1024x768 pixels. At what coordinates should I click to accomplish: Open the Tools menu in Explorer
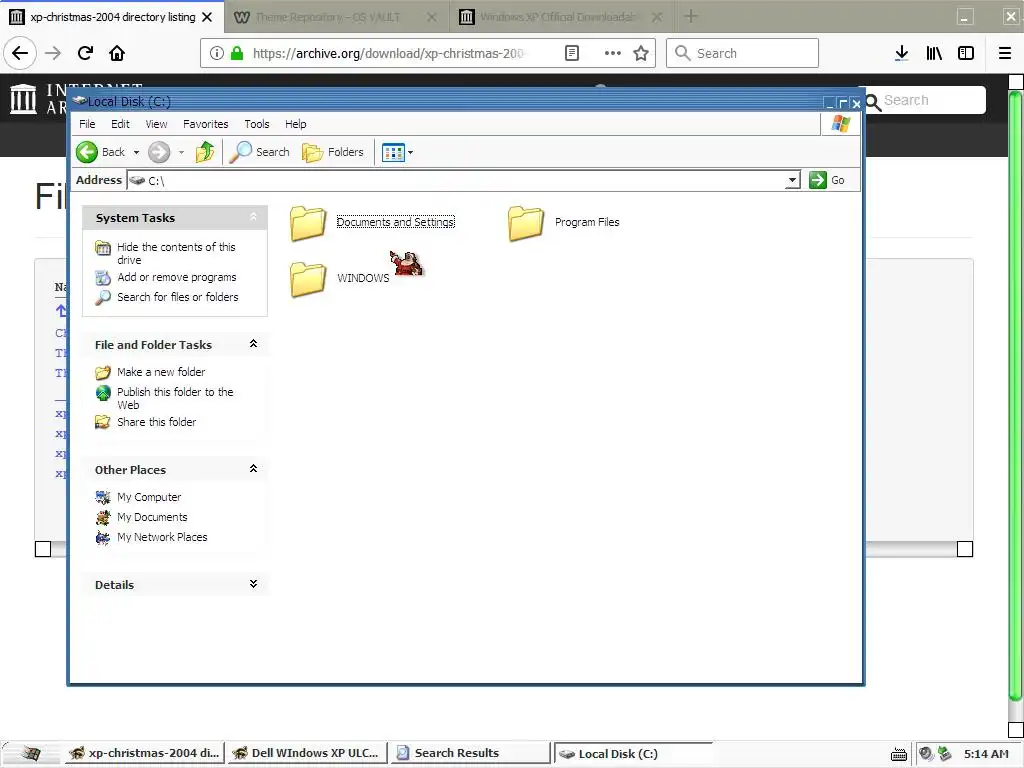pyautogui.click(x=257, y=124)
